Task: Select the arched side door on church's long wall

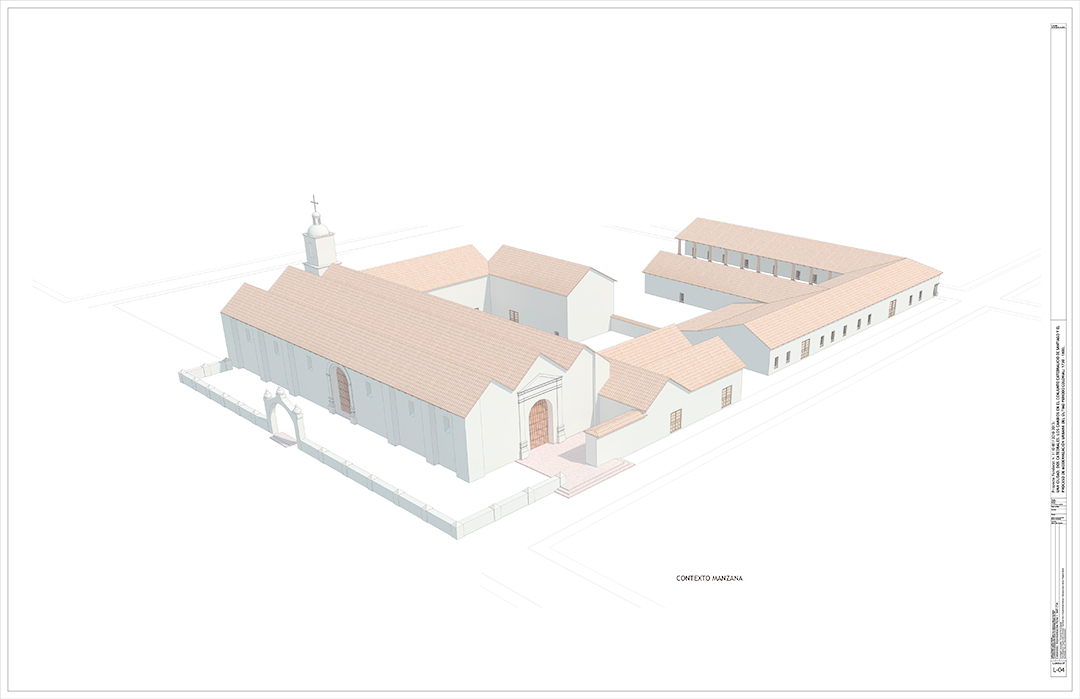Action: pos(343,391)
